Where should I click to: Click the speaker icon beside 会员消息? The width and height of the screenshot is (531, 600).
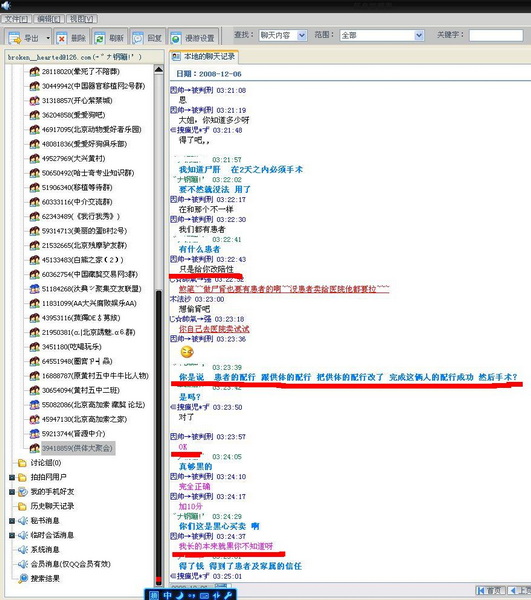(x=23, y=564)
